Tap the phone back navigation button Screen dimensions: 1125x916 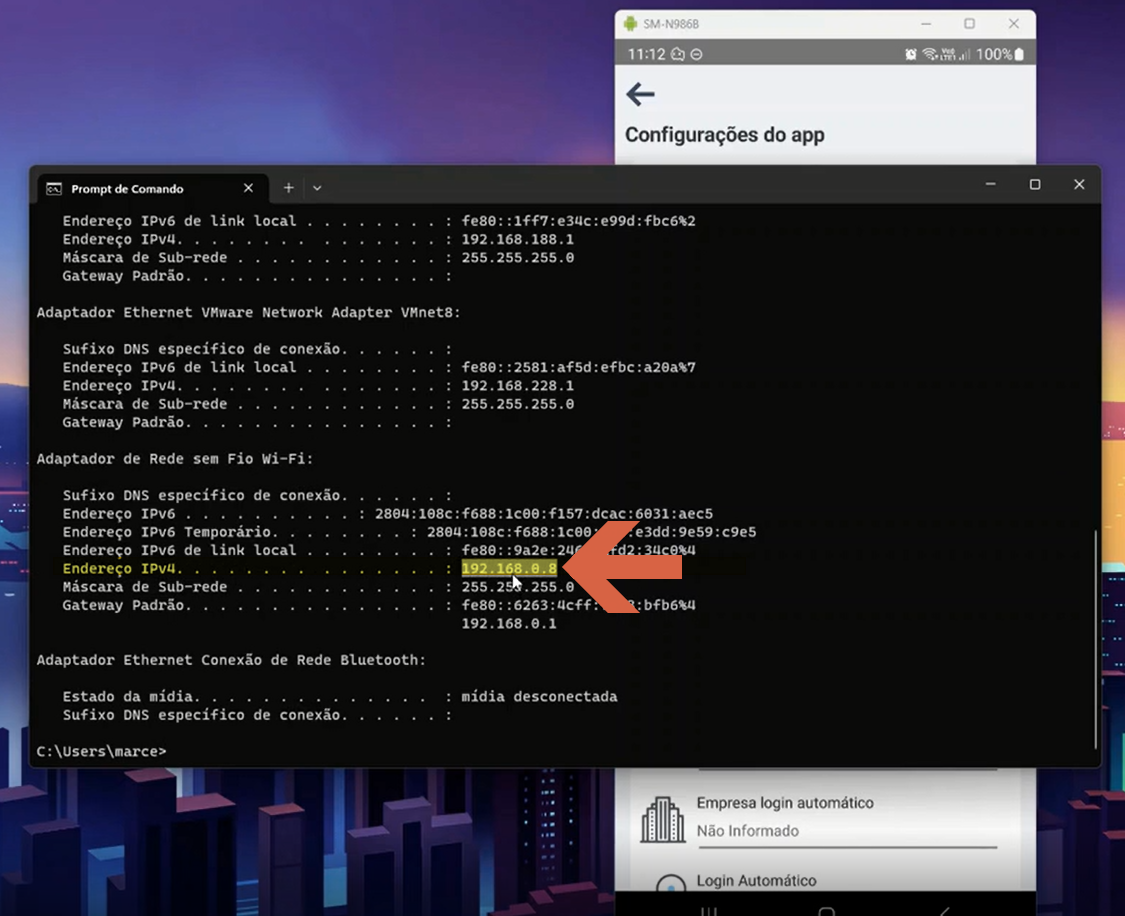click(944, 911)
